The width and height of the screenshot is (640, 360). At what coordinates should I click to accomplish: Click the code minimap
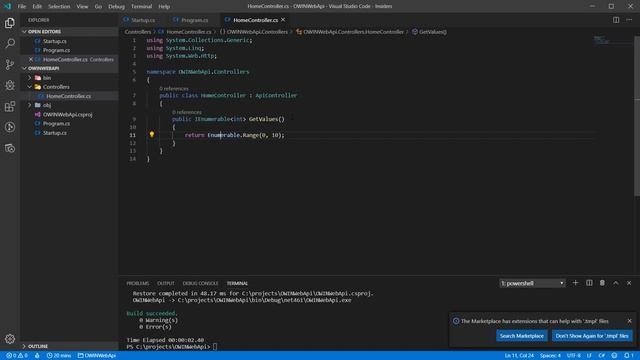[x=602, y=40]
